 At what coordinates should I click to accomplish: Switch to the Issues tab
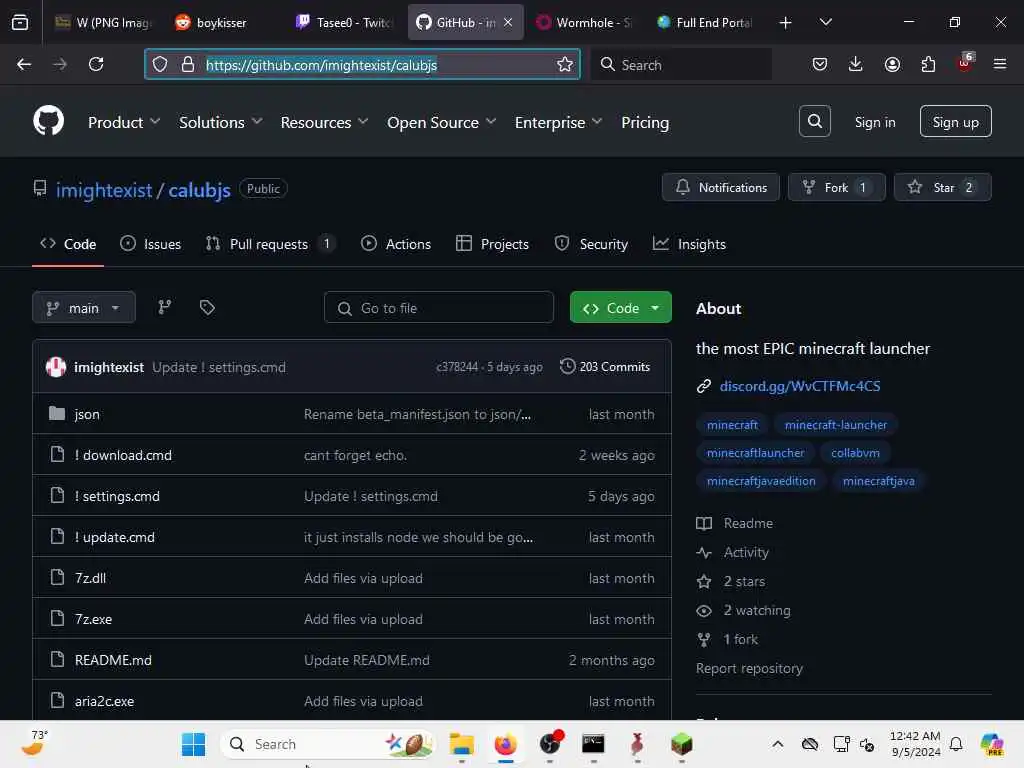151,244
